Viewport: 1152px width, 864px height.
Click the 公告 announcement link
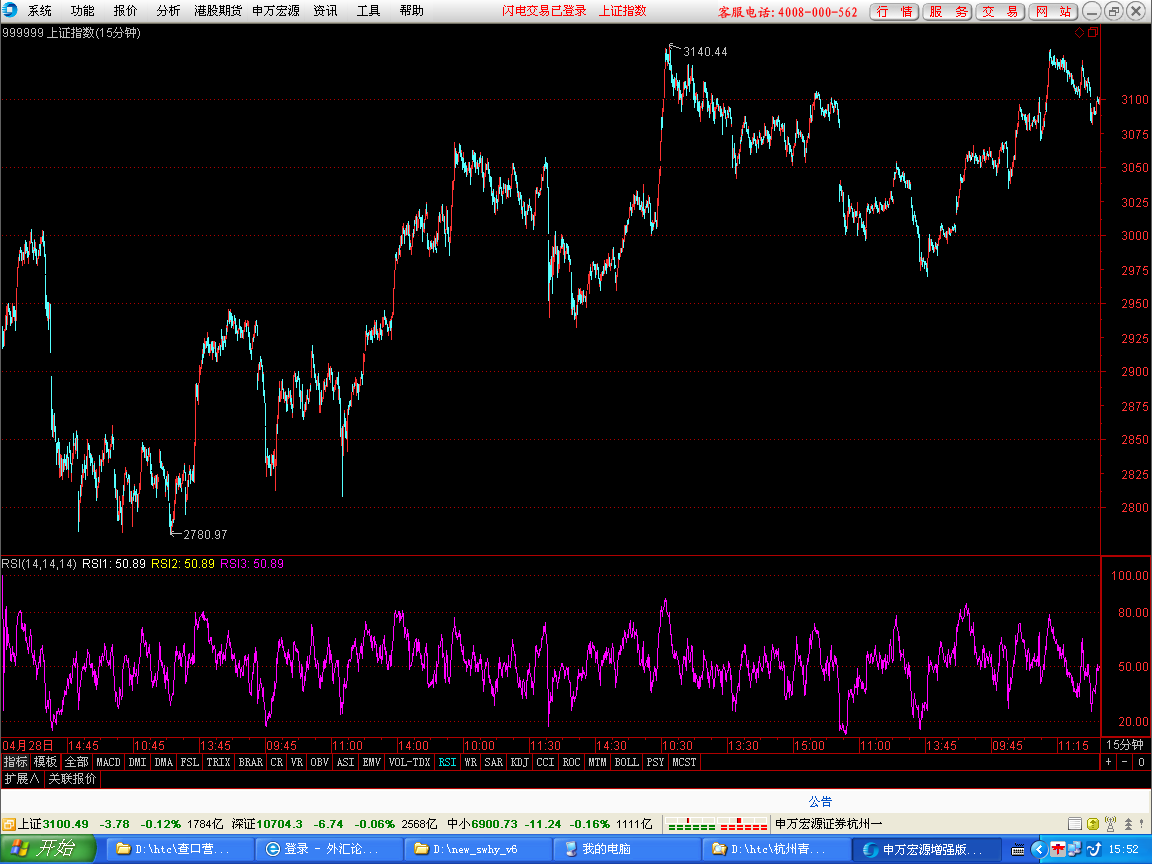tap(820, 801)
